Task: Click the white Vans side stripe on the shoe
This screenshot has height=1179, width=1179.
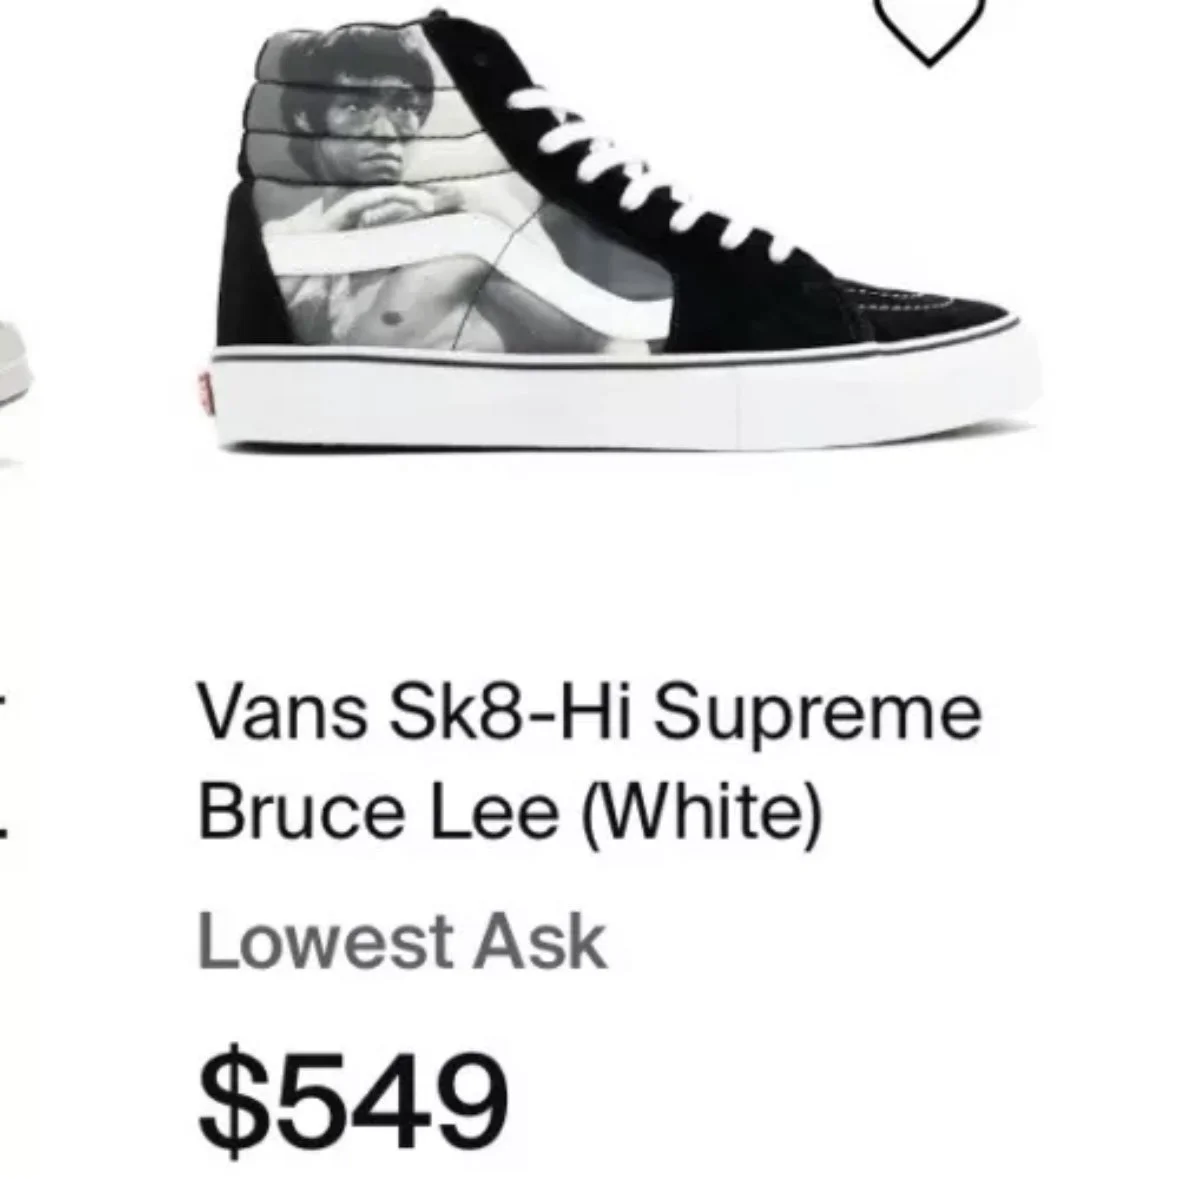Action: (466, 271)
